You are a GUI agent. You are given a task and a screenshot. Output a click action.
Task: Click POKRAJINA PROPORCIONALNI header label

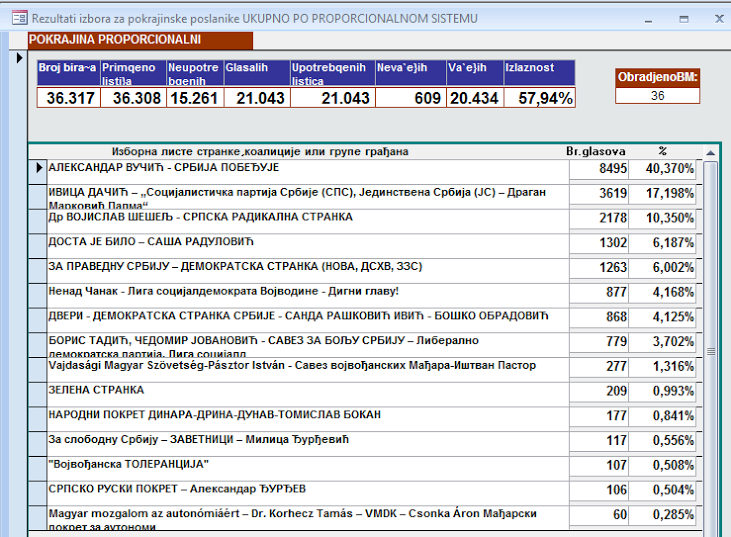pyautogui.click(x=140, y=40)
